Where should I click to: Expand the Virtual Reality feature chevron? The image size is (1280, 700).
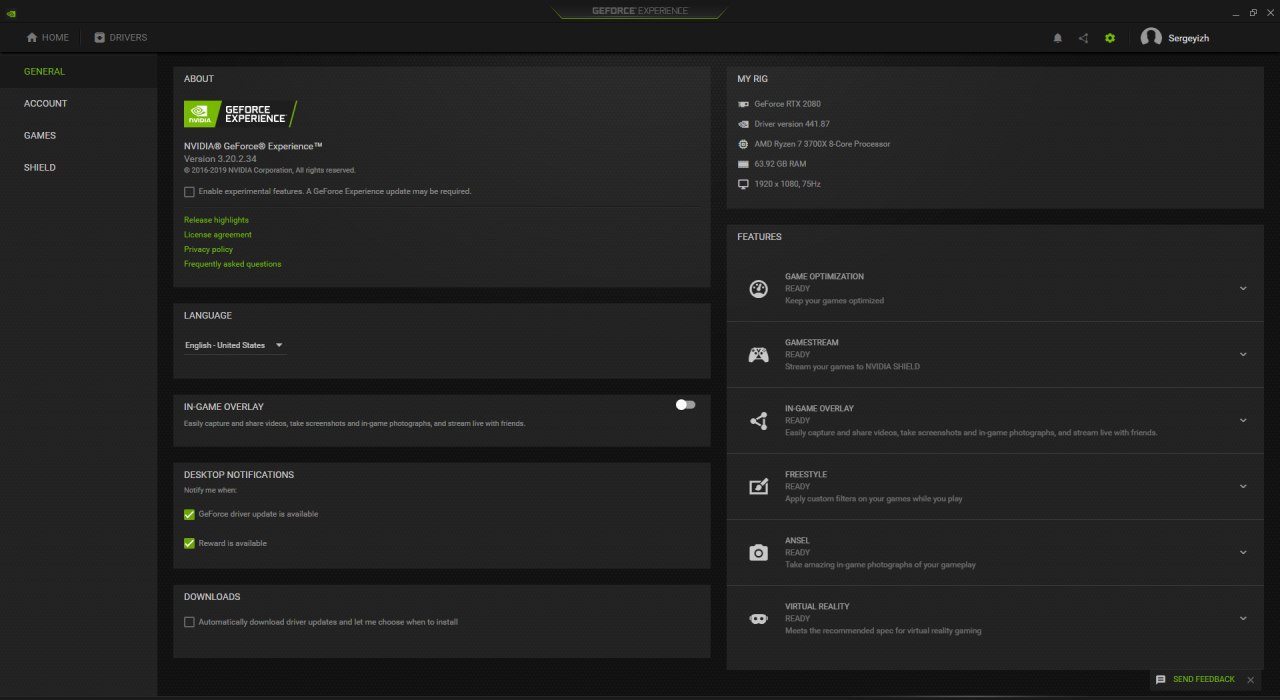click(1243, 619)
